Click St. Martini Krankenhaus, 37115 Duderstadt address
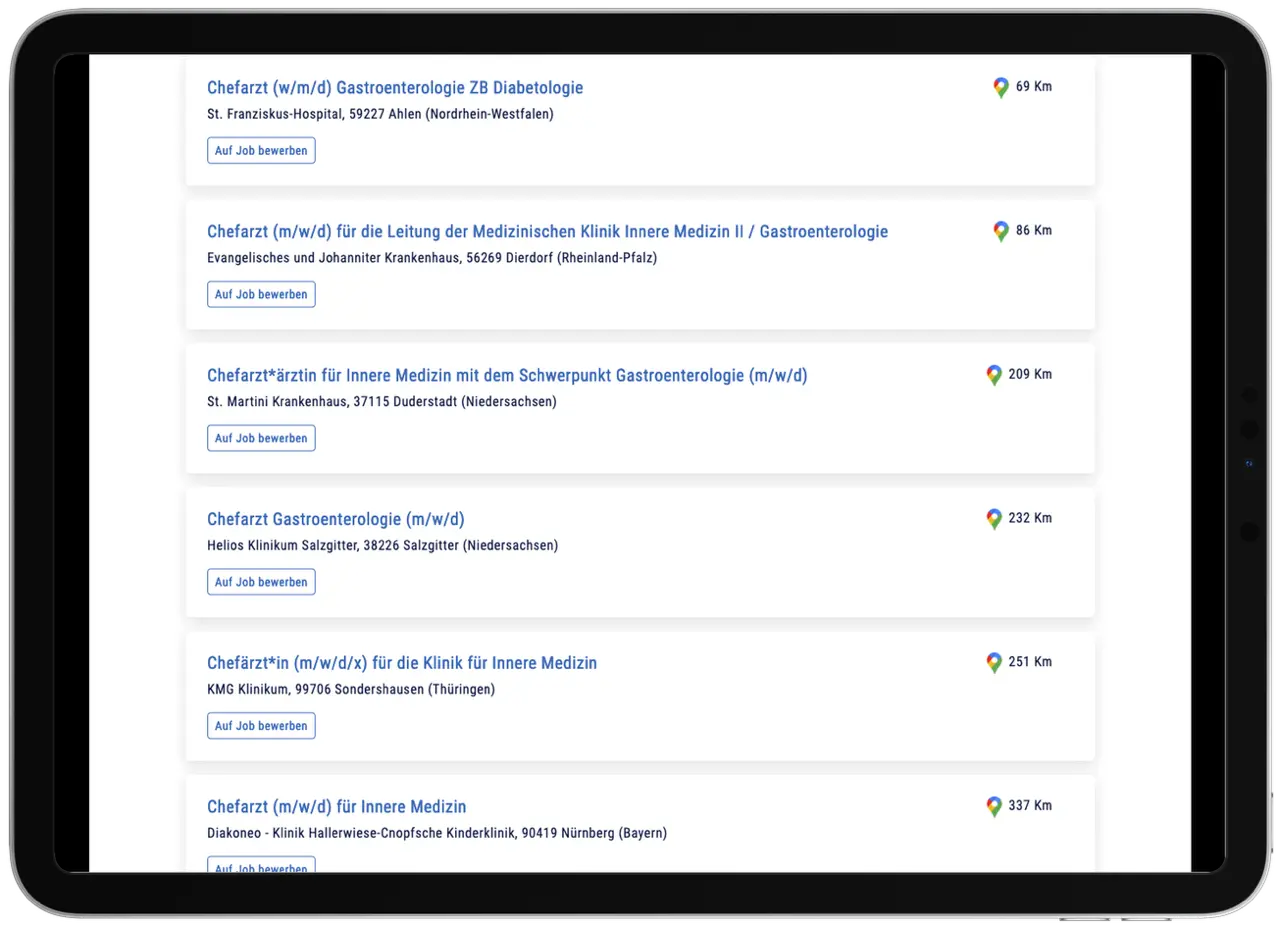 382,403
